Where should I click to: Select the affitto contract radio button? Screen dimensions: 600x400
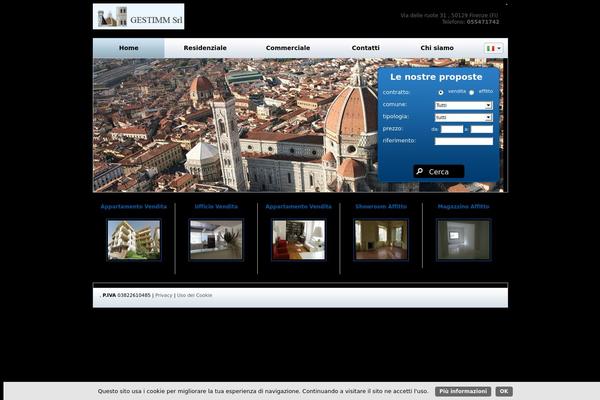click(x=471, y=92)
